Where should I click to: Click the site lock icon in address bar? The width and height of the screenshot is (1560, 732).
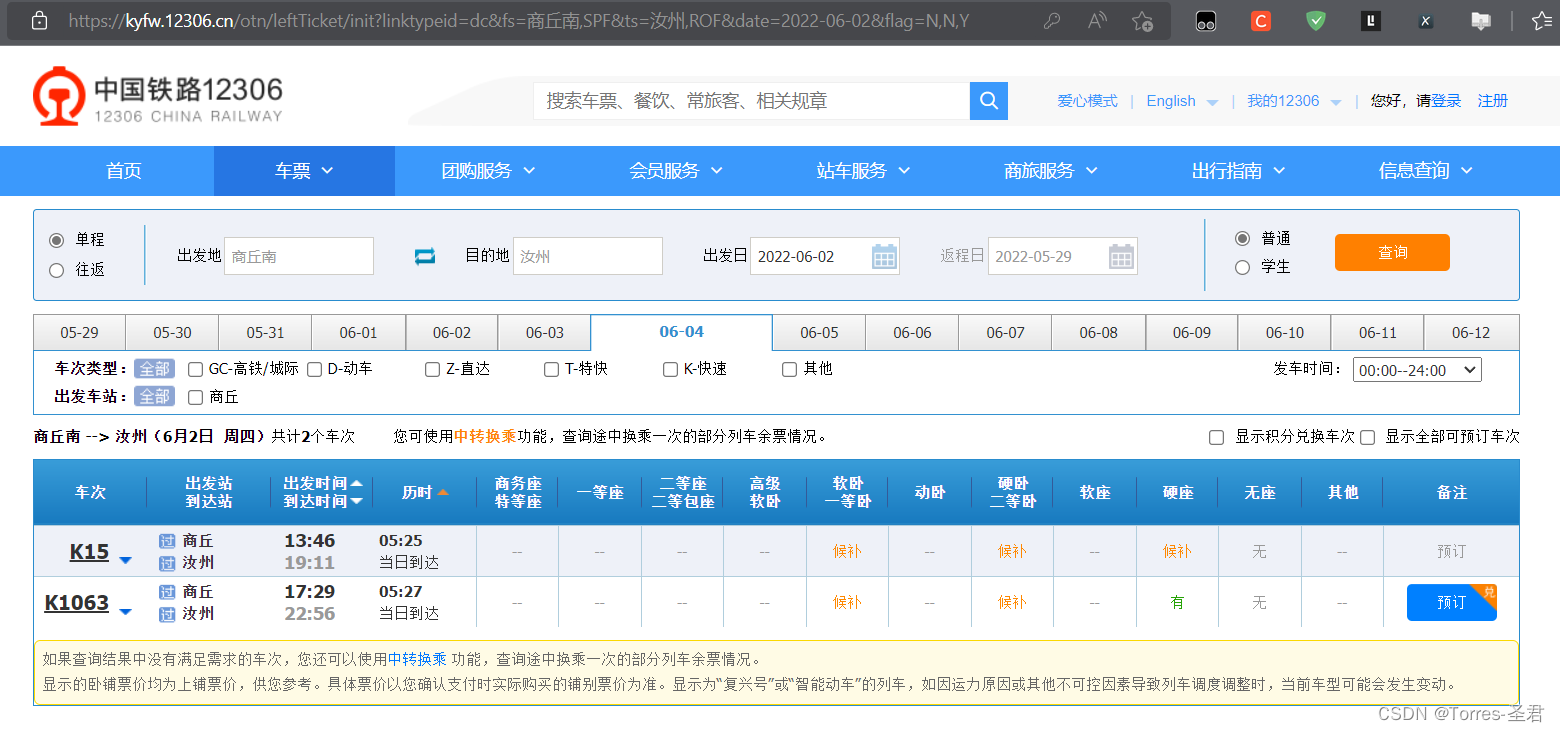tap(39, 21)
